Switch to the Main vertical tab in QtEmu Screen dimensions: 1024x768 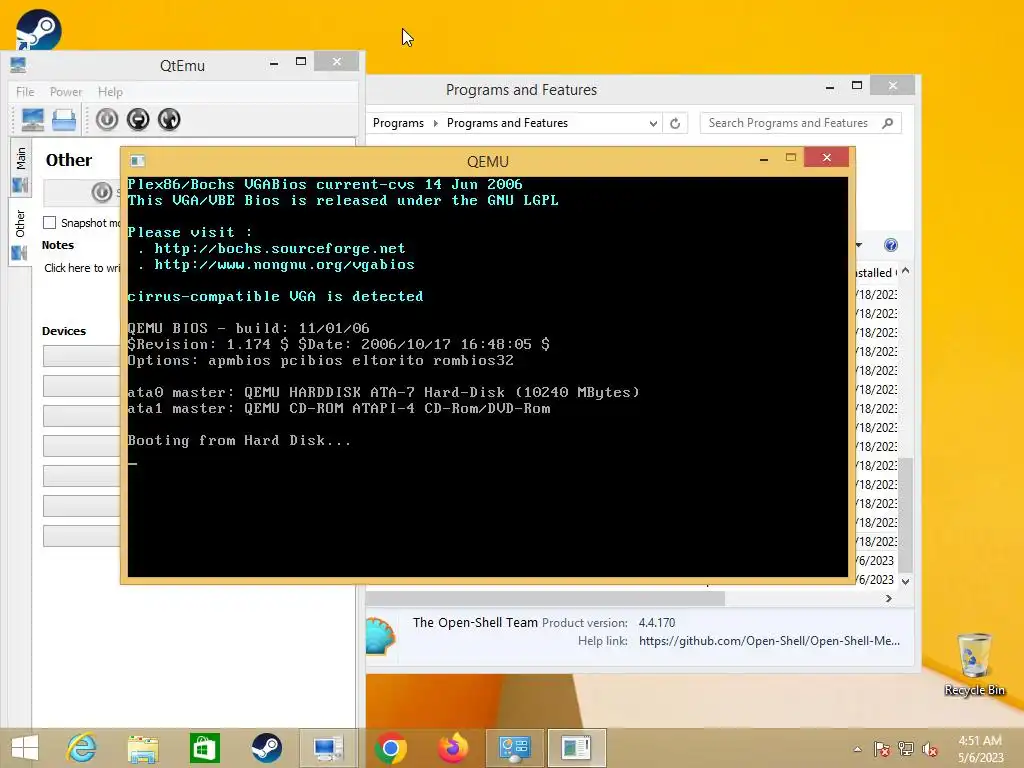point(20,168)
